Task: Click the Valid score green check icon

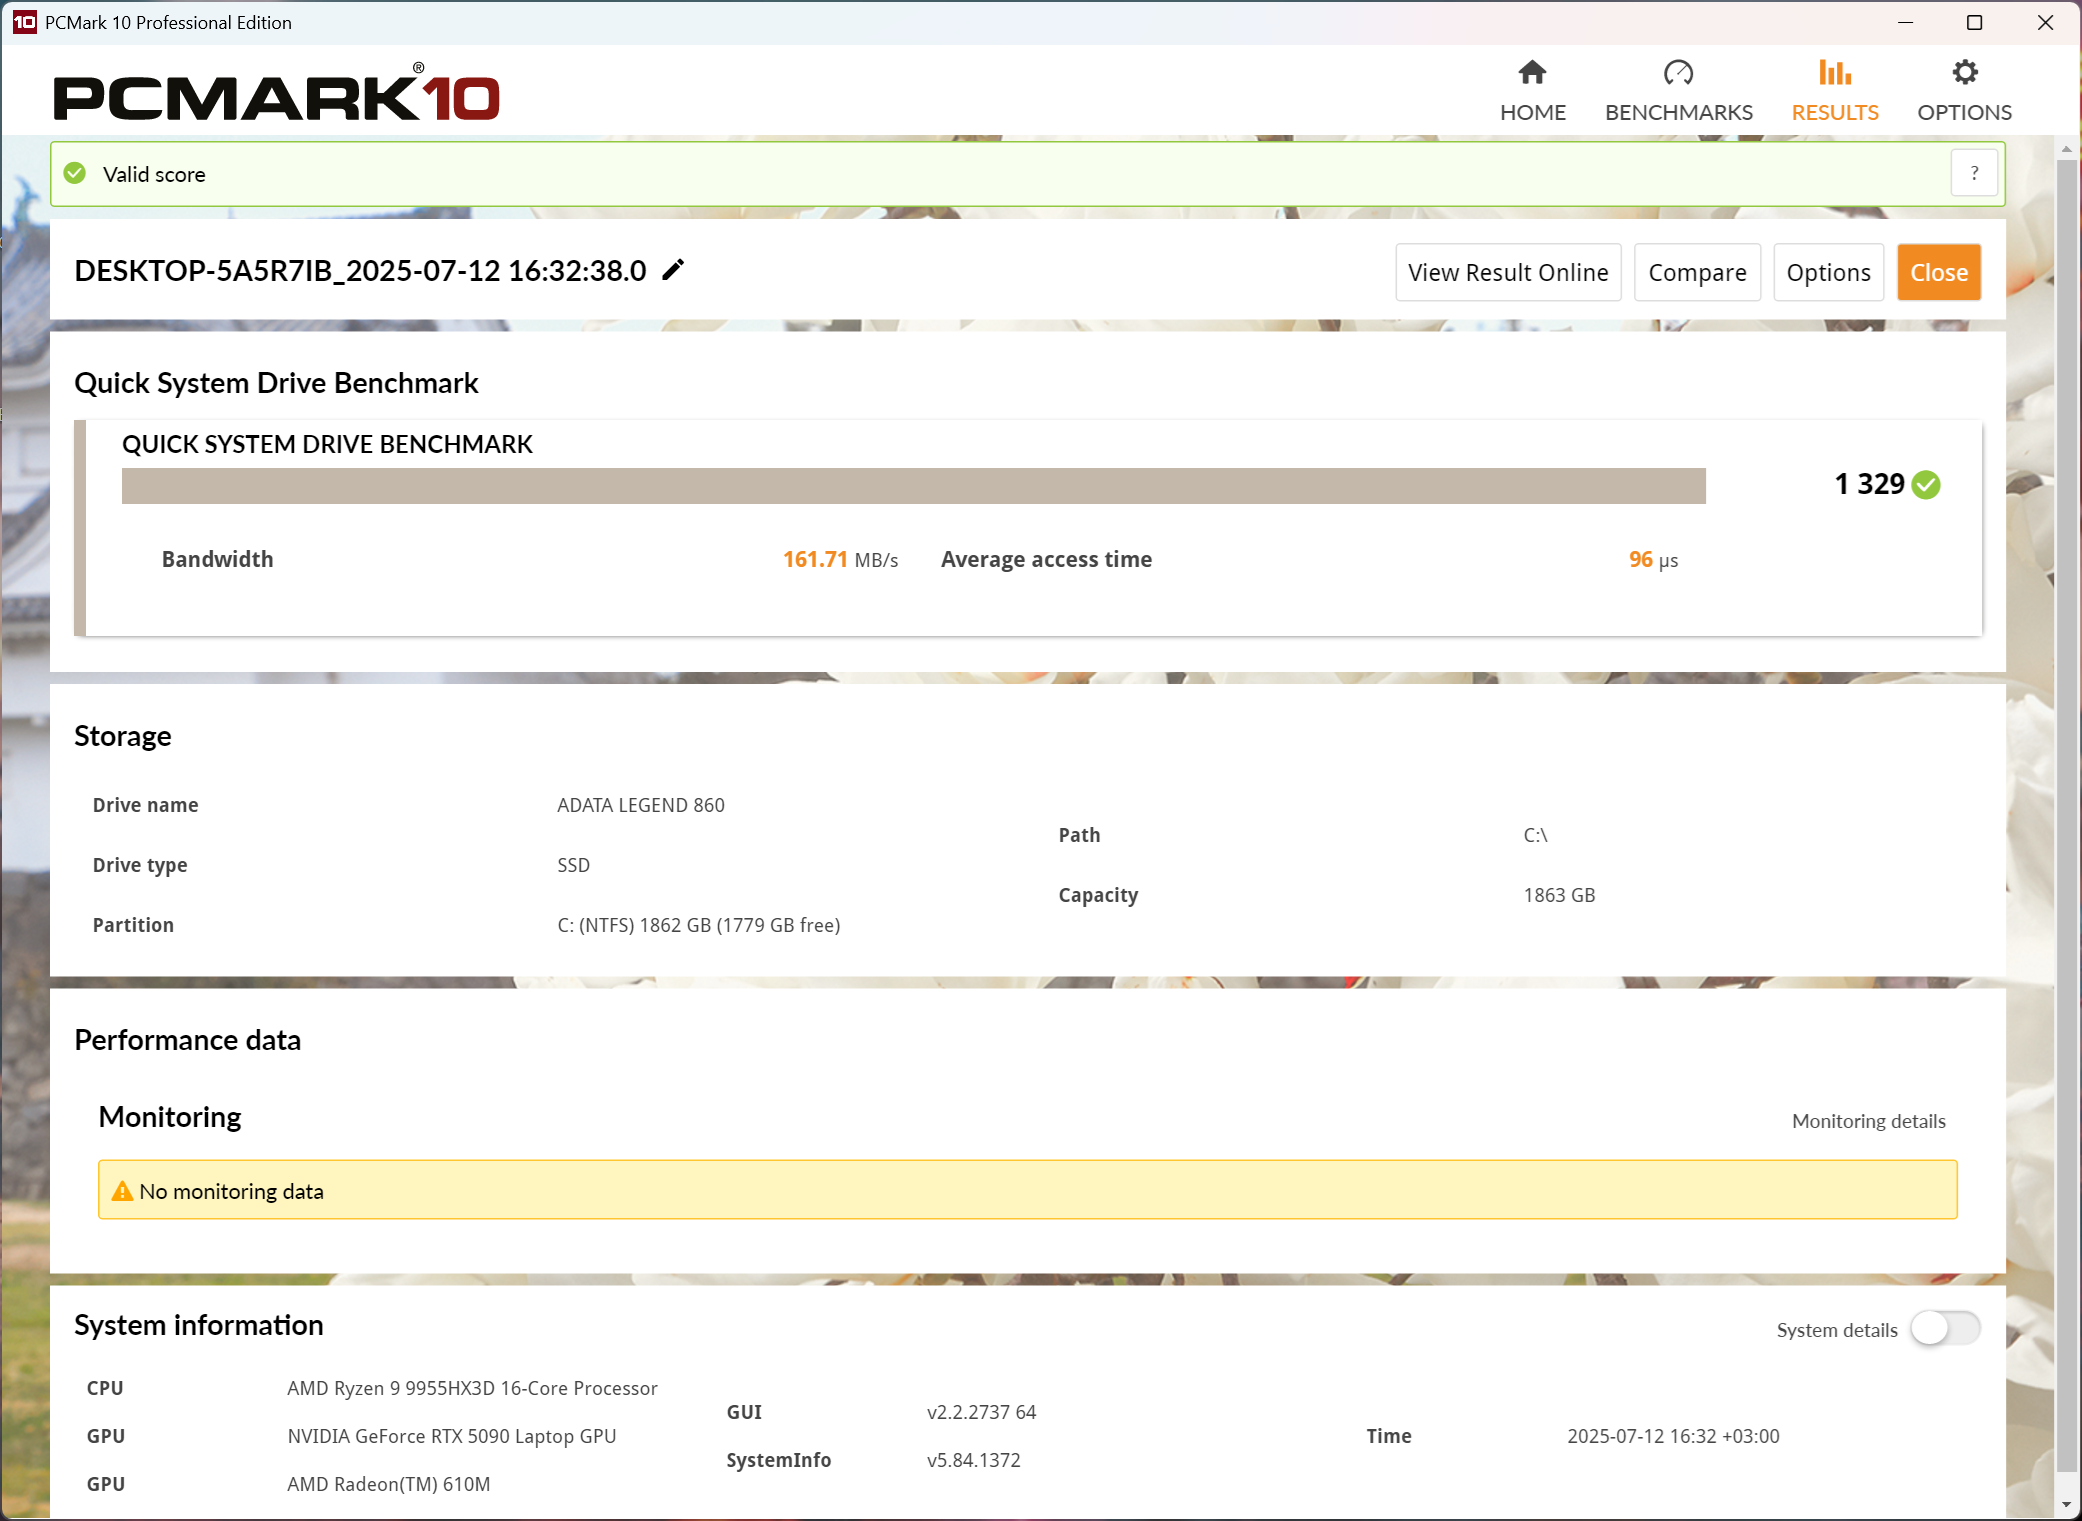Action: (x=75, y=174)
